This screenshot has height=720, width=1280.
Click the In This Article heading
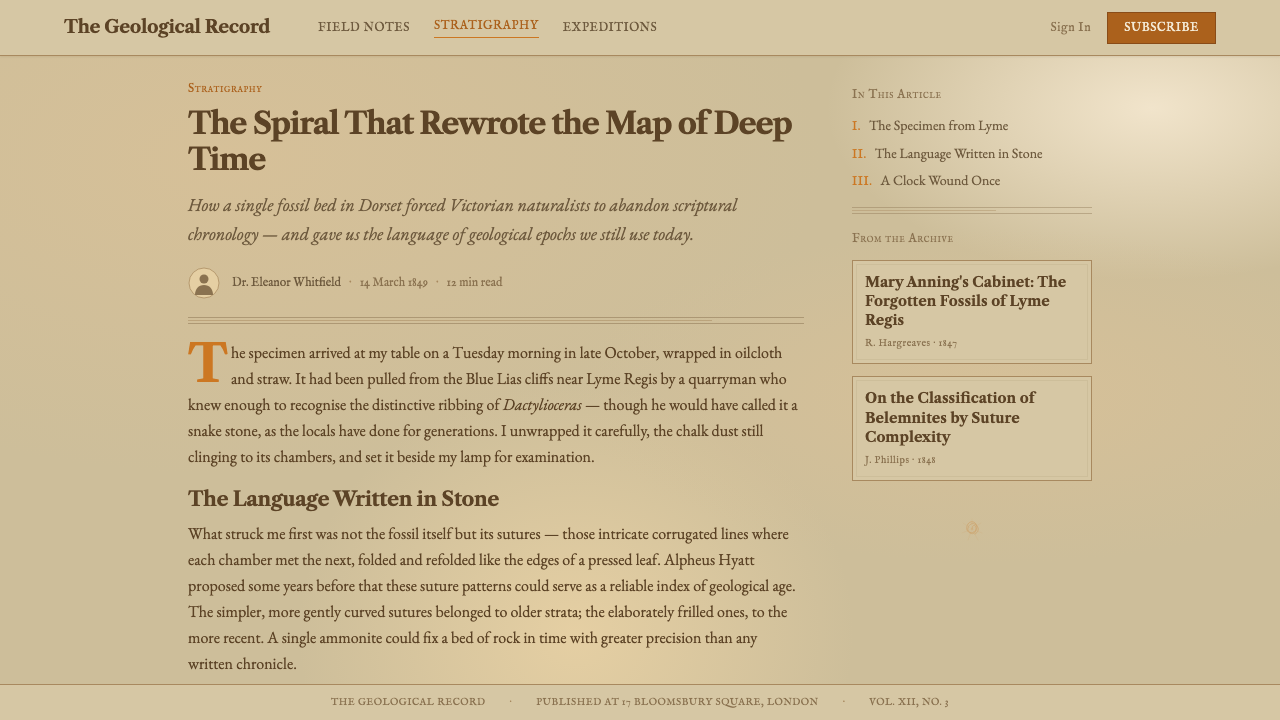[x=896, y=94]
